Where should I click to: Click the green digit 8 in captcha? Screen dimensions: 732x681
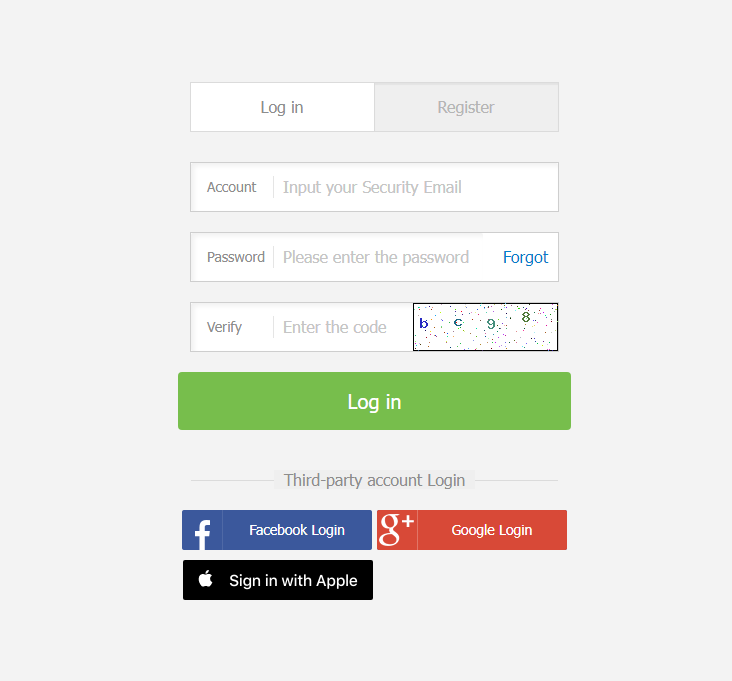[526, 317]
